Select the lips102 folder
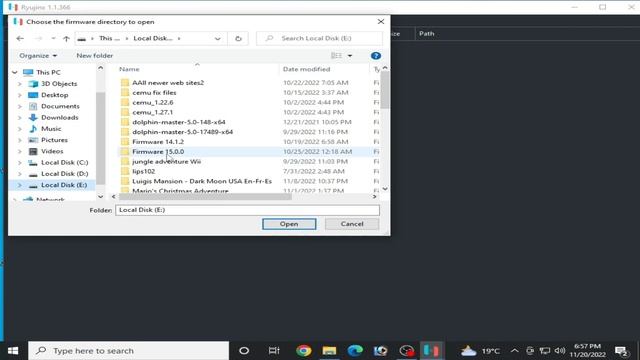 (143, 171)
